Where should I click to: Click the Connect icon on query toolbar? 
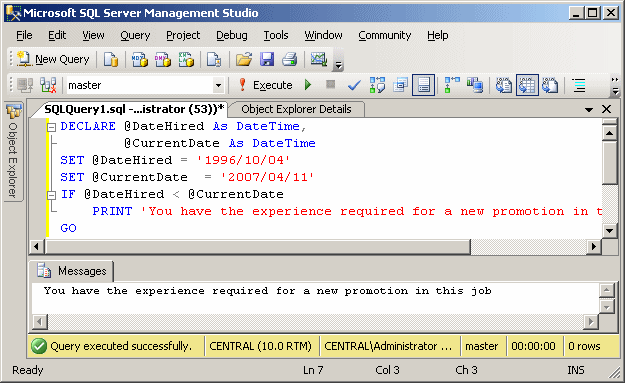(x=25, y=85)
